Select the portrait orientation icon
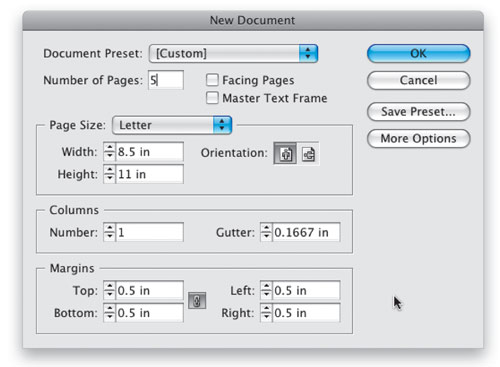Screen dimensions: 500x367 click(x=285, y=154)
